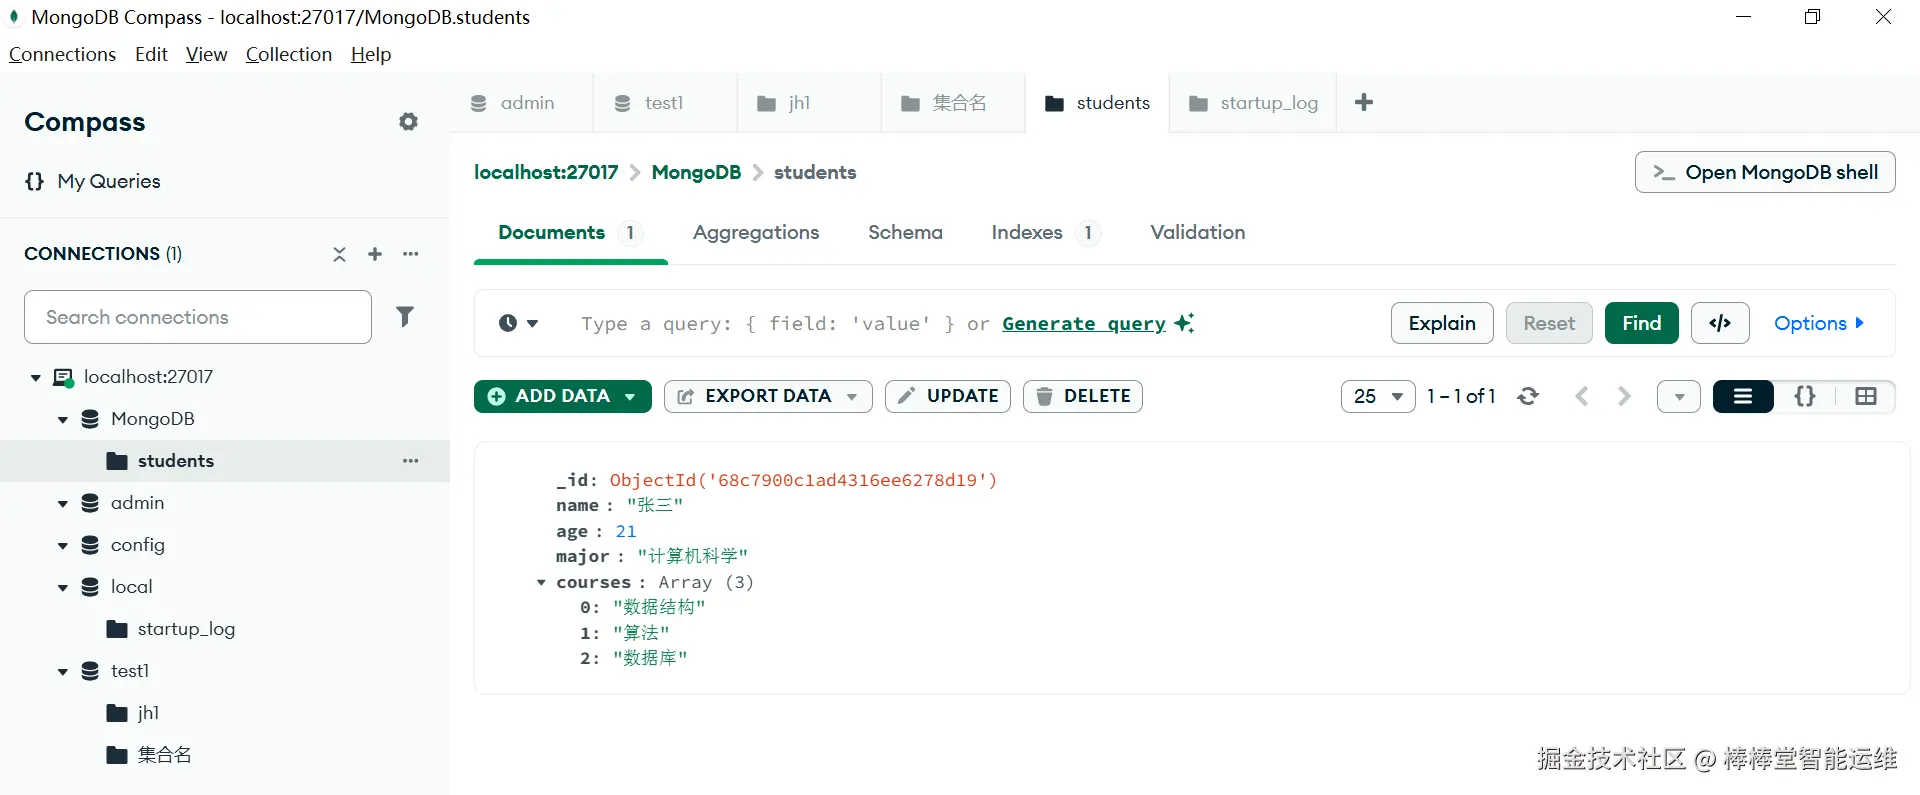Open My Queries curly braces icon
Viewport: 1920px width, 795px height.
(x=35, y=182)
